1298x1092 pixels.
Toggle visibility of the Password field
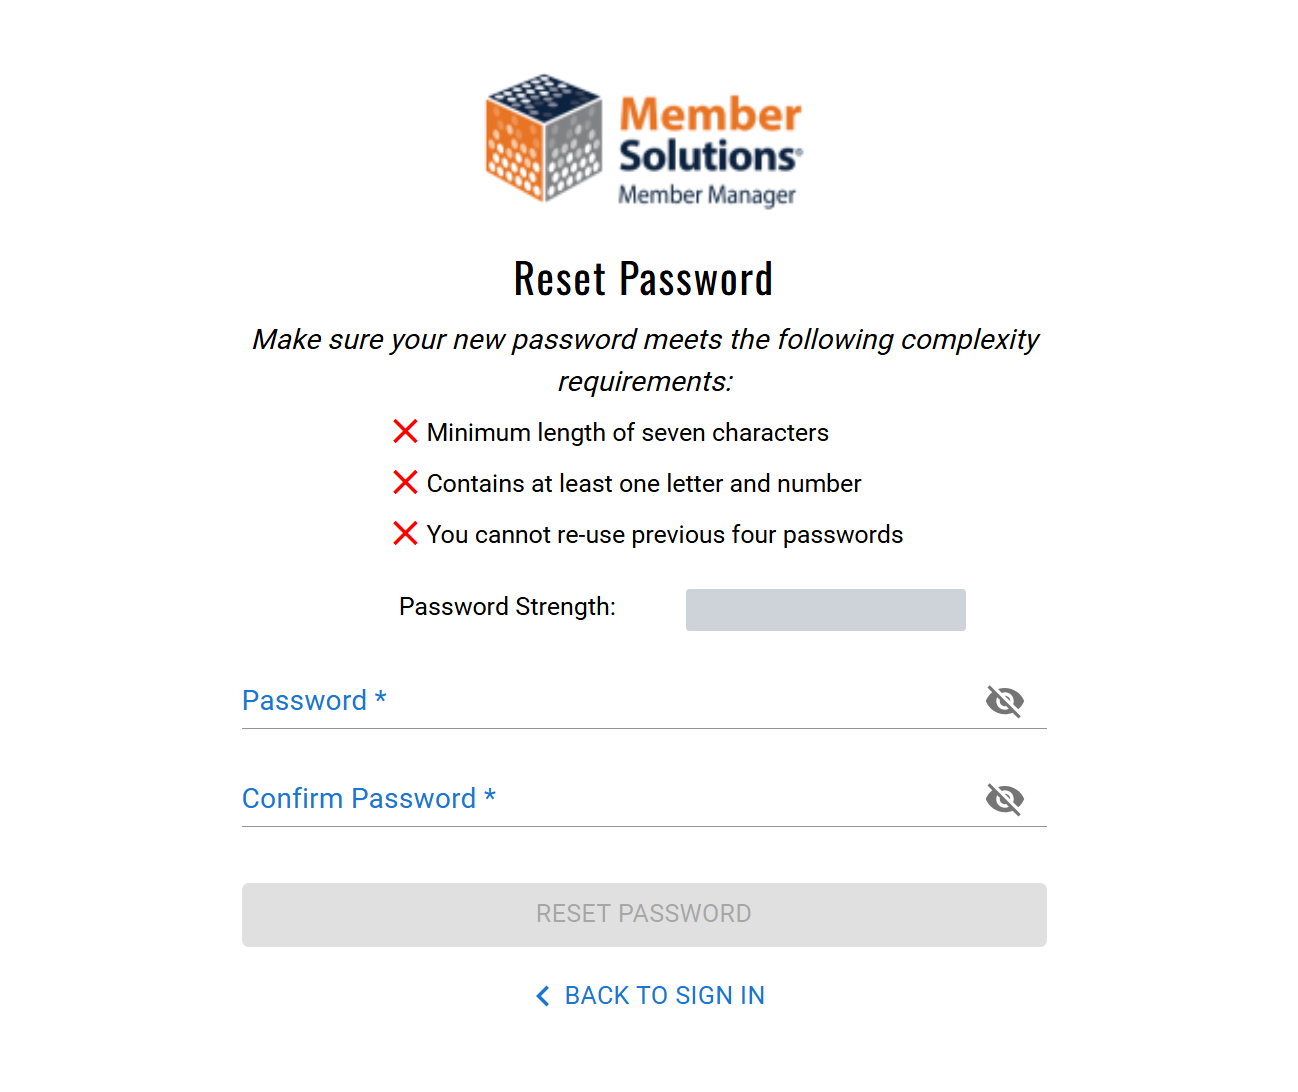point(1004,701)
